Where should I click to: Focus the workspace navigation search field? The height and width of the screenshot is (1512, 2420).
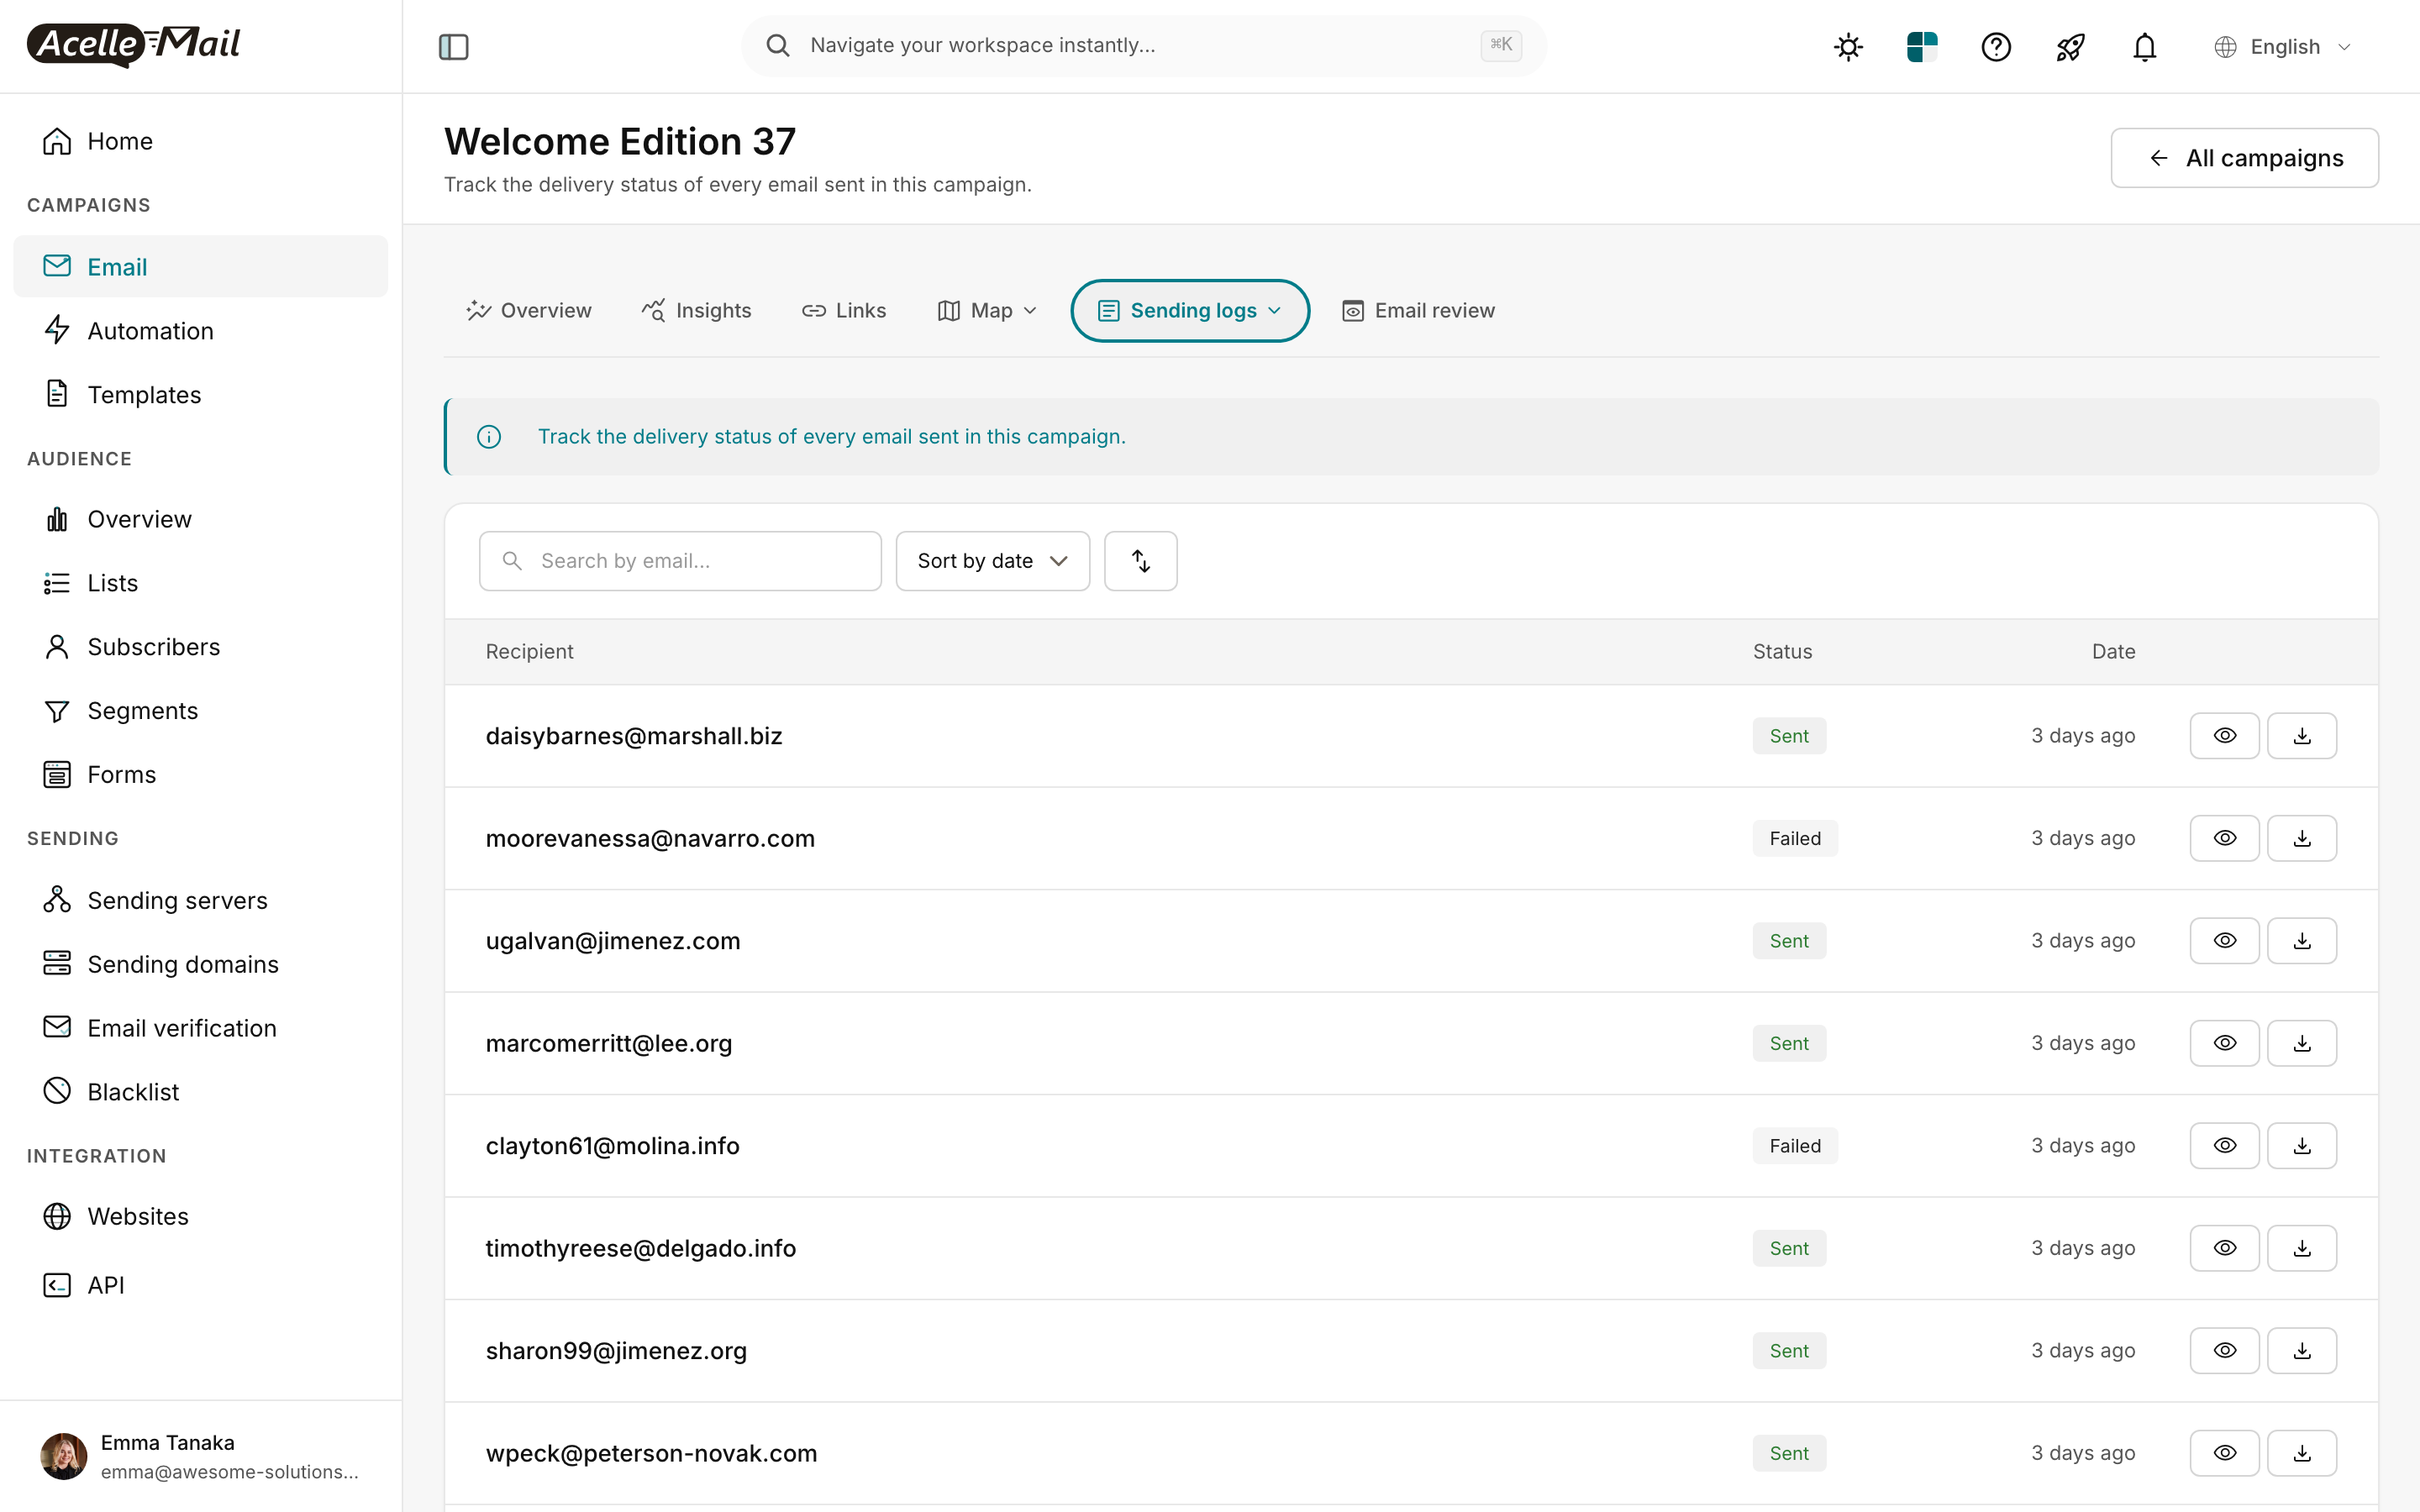1144,46
